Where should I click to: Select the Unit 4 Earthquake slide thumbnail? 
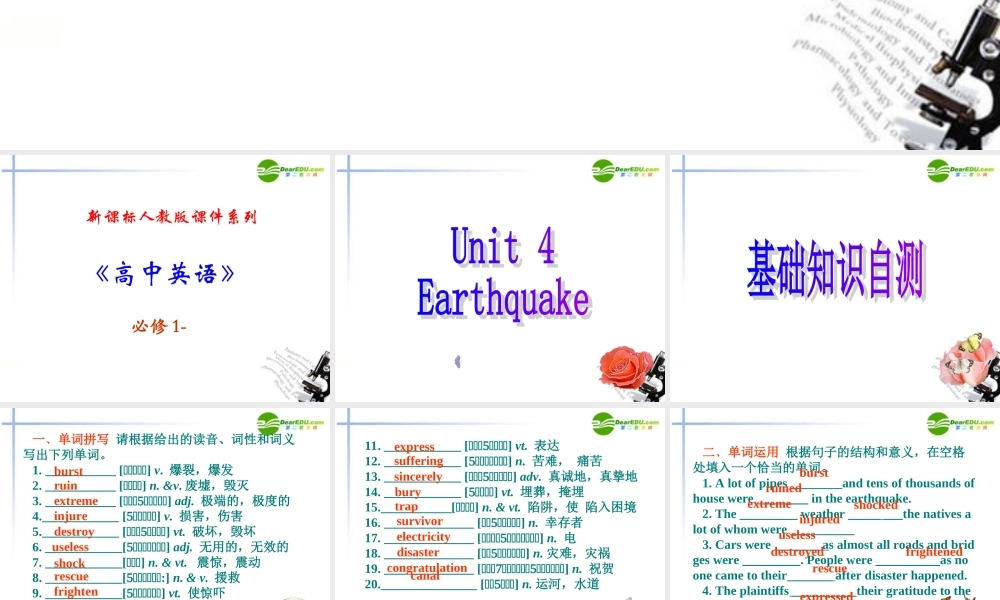tap(500, 278)
